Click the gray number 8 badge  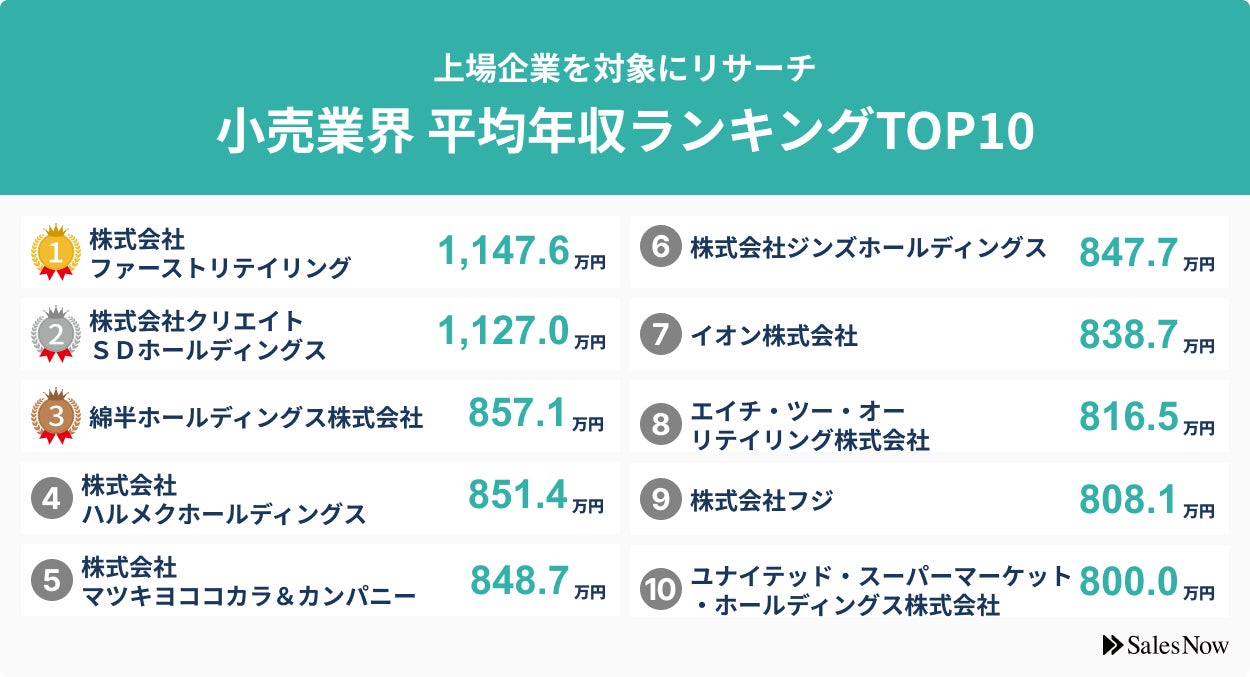click(x=660, y=424)
